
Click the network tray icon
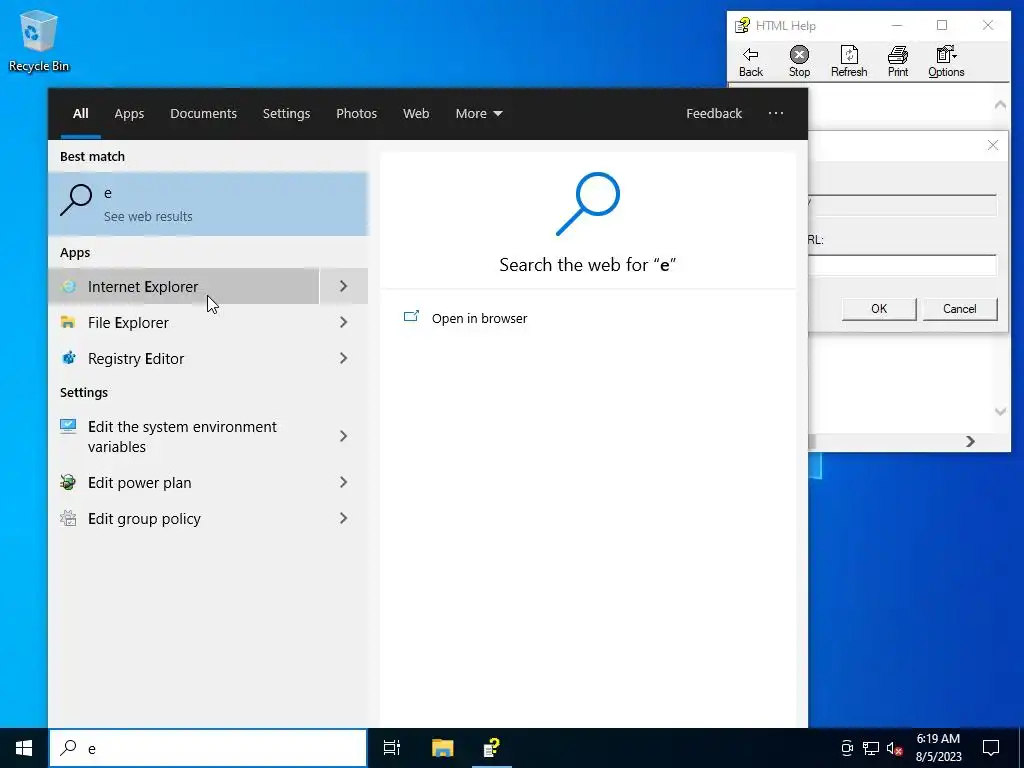[x=871, y=748]
